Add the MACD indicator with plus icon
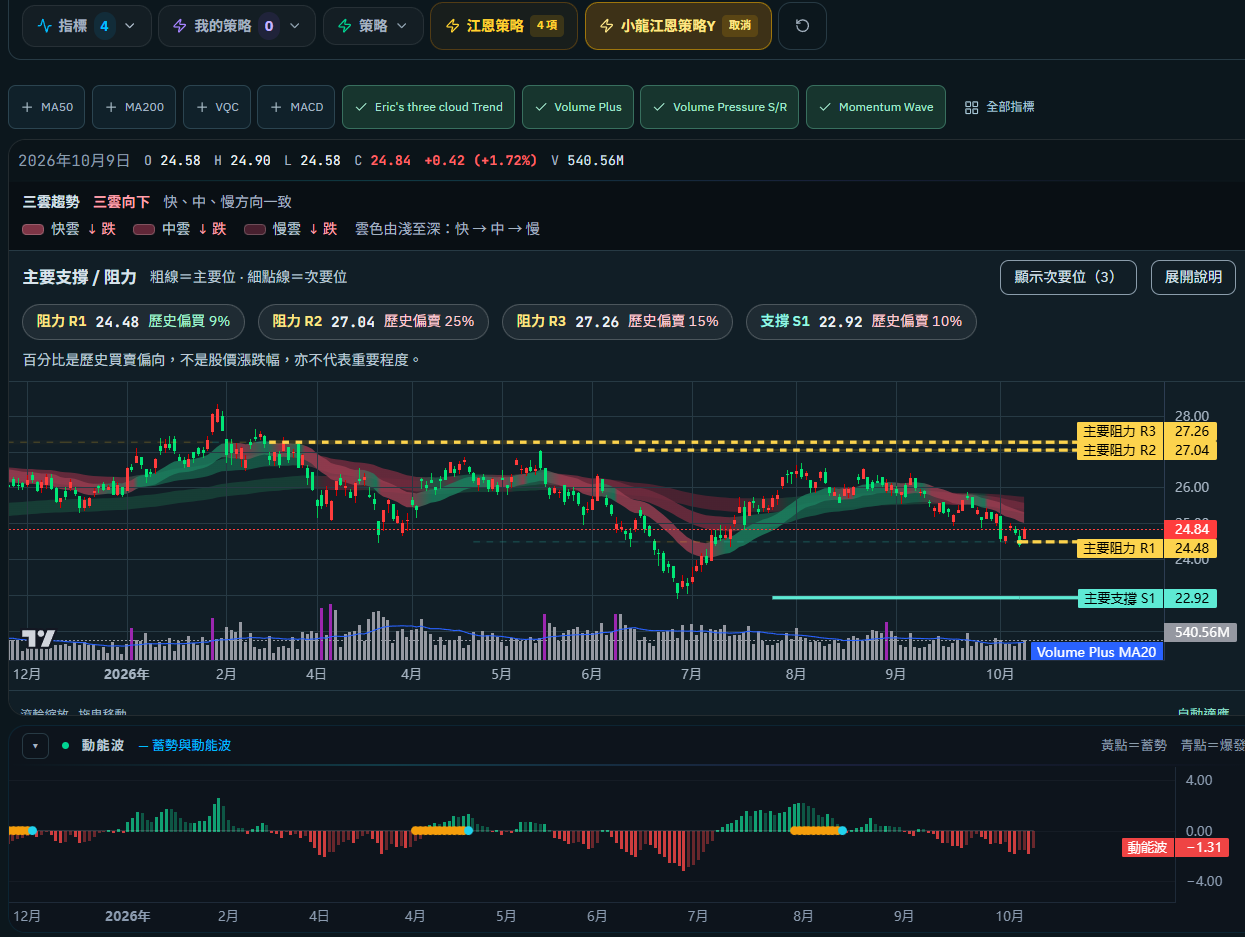The image size is (1245, 937). (x=296, y=107)
